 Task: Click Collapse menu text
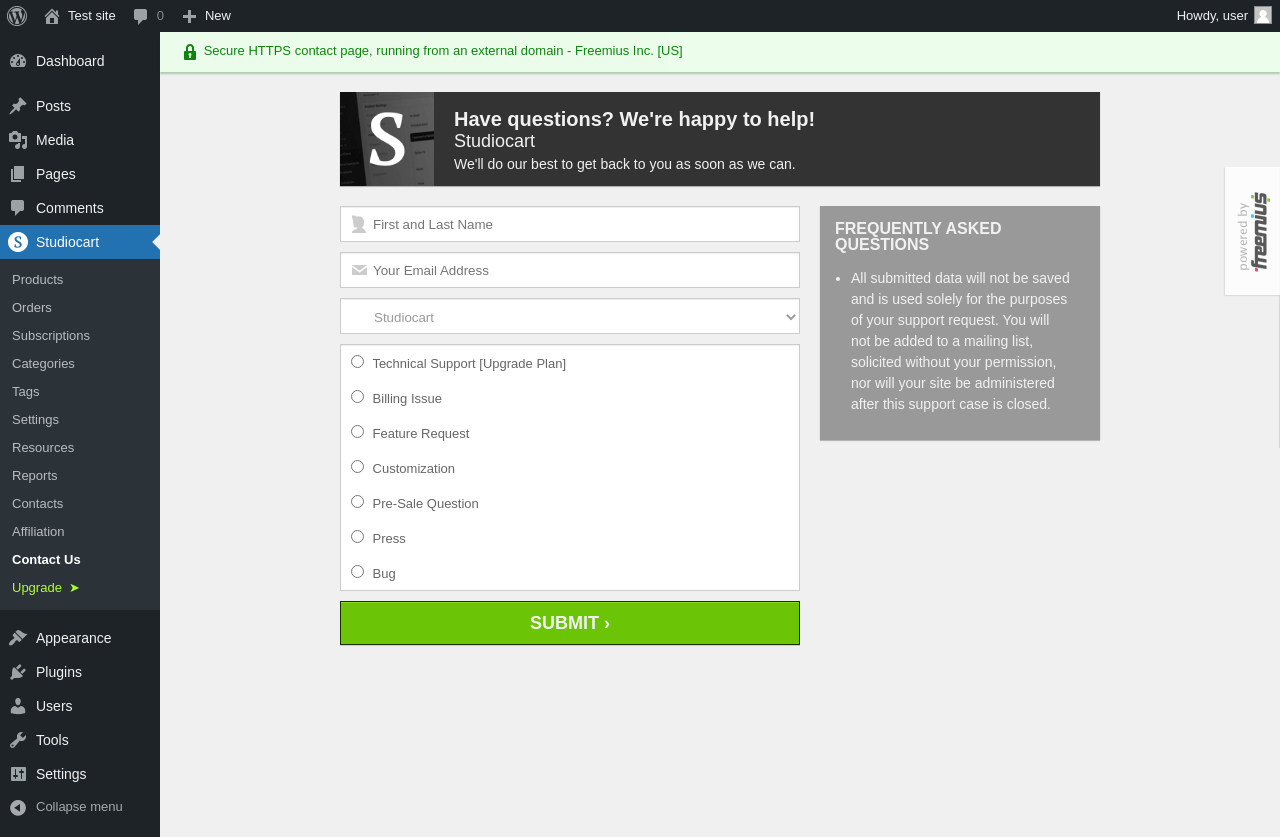click(79, 807)
